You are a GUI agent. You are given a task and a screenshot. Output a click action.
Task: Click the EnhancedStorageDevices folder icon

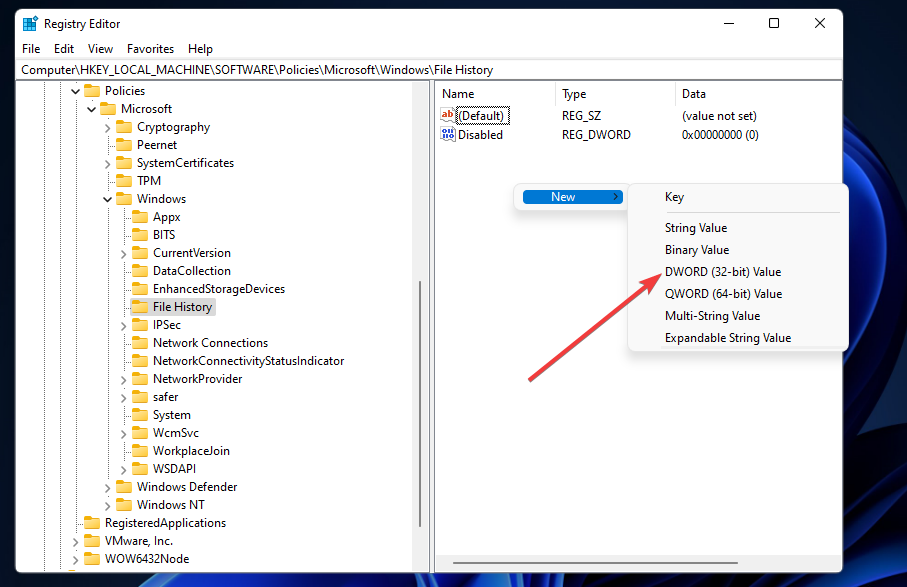[x=140, y=289]
